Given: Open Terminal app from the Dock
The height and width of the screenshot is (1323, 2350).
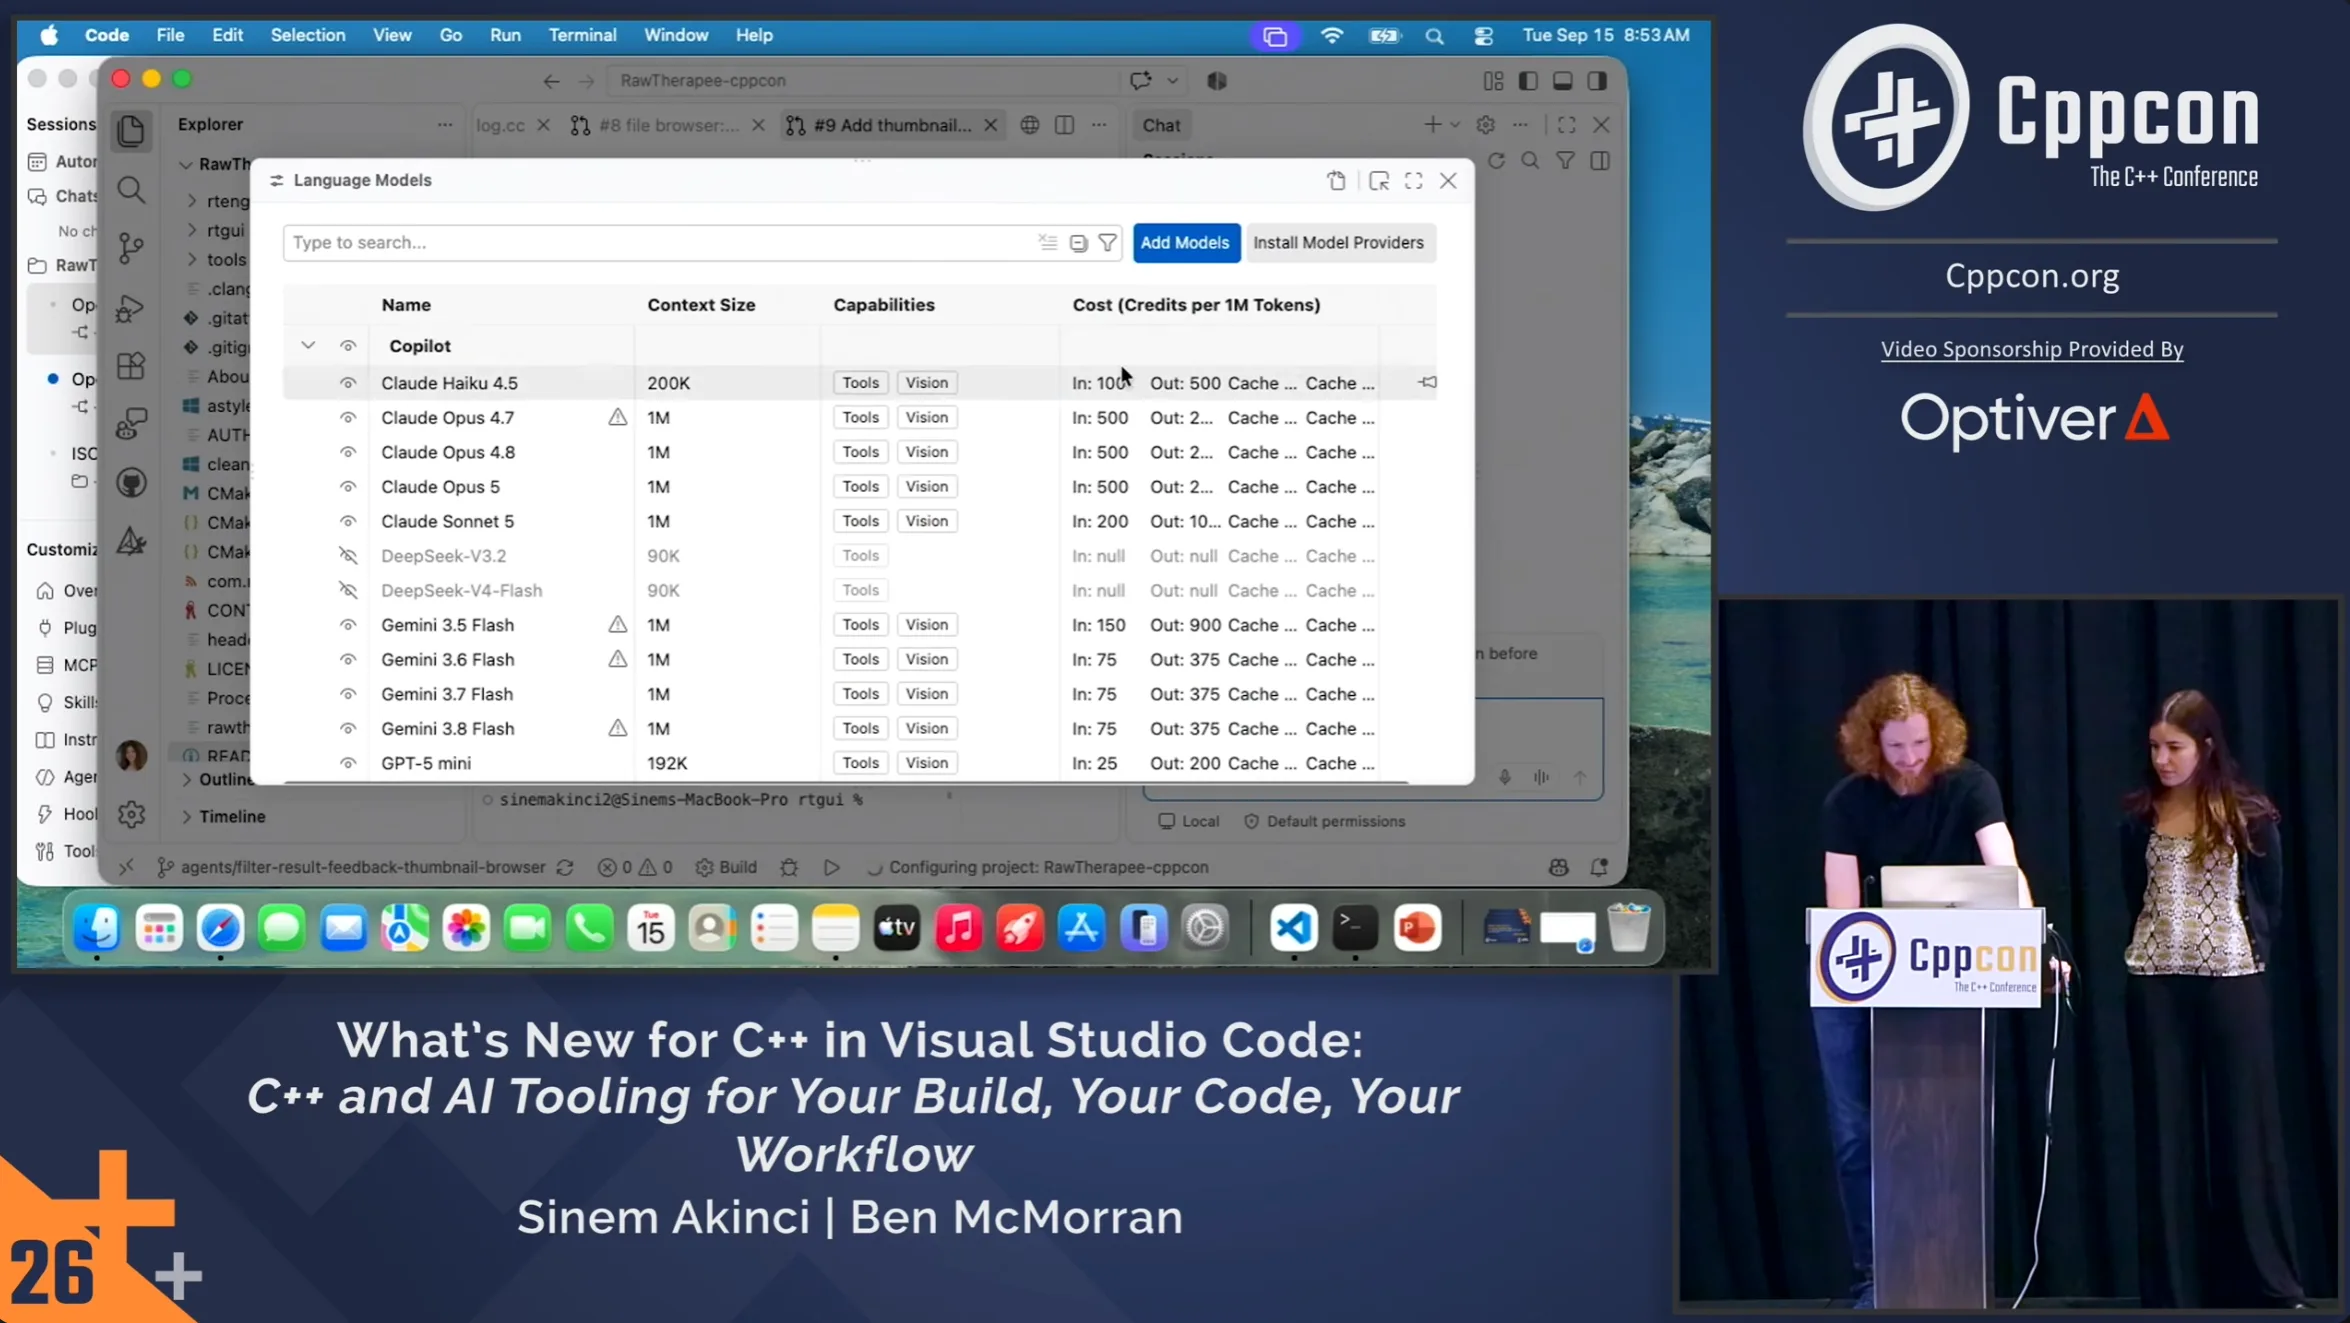Looking at the screenshot, I should pyautogui.click(x=1355, y=928).
